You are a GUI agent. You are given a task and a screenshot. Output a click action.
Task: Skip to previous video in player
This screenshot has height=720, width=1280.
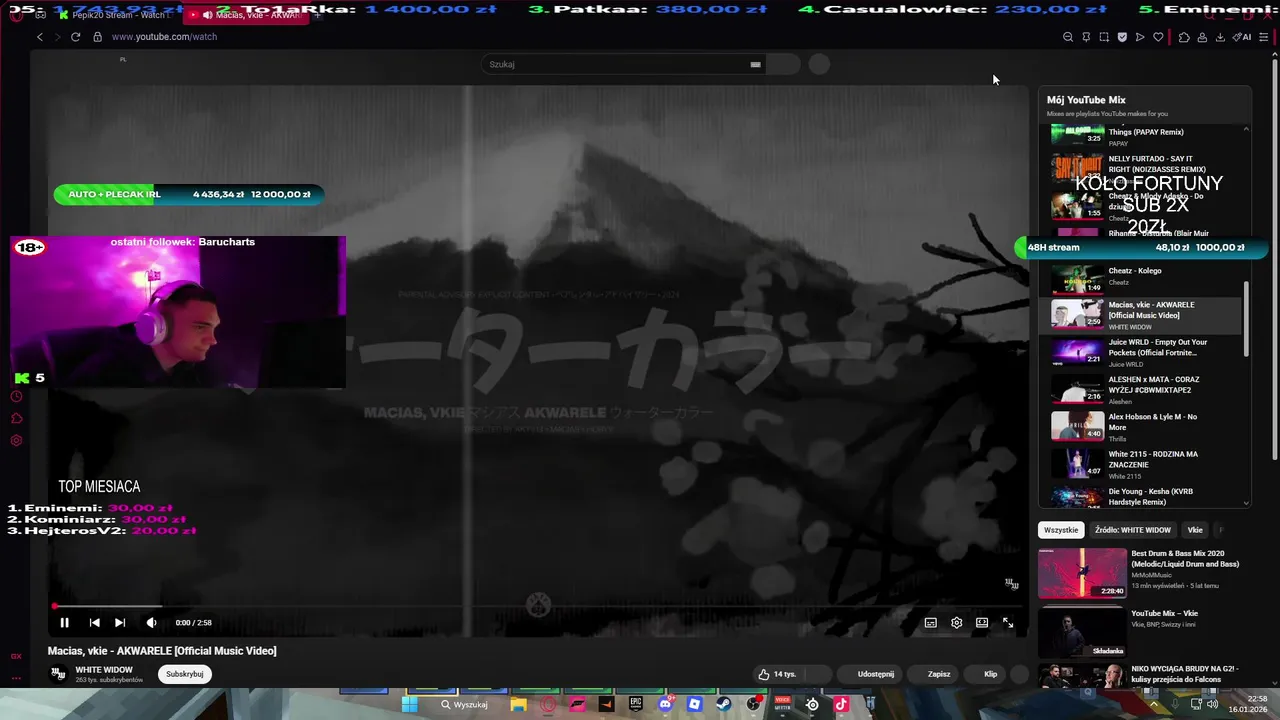point(94,622)
